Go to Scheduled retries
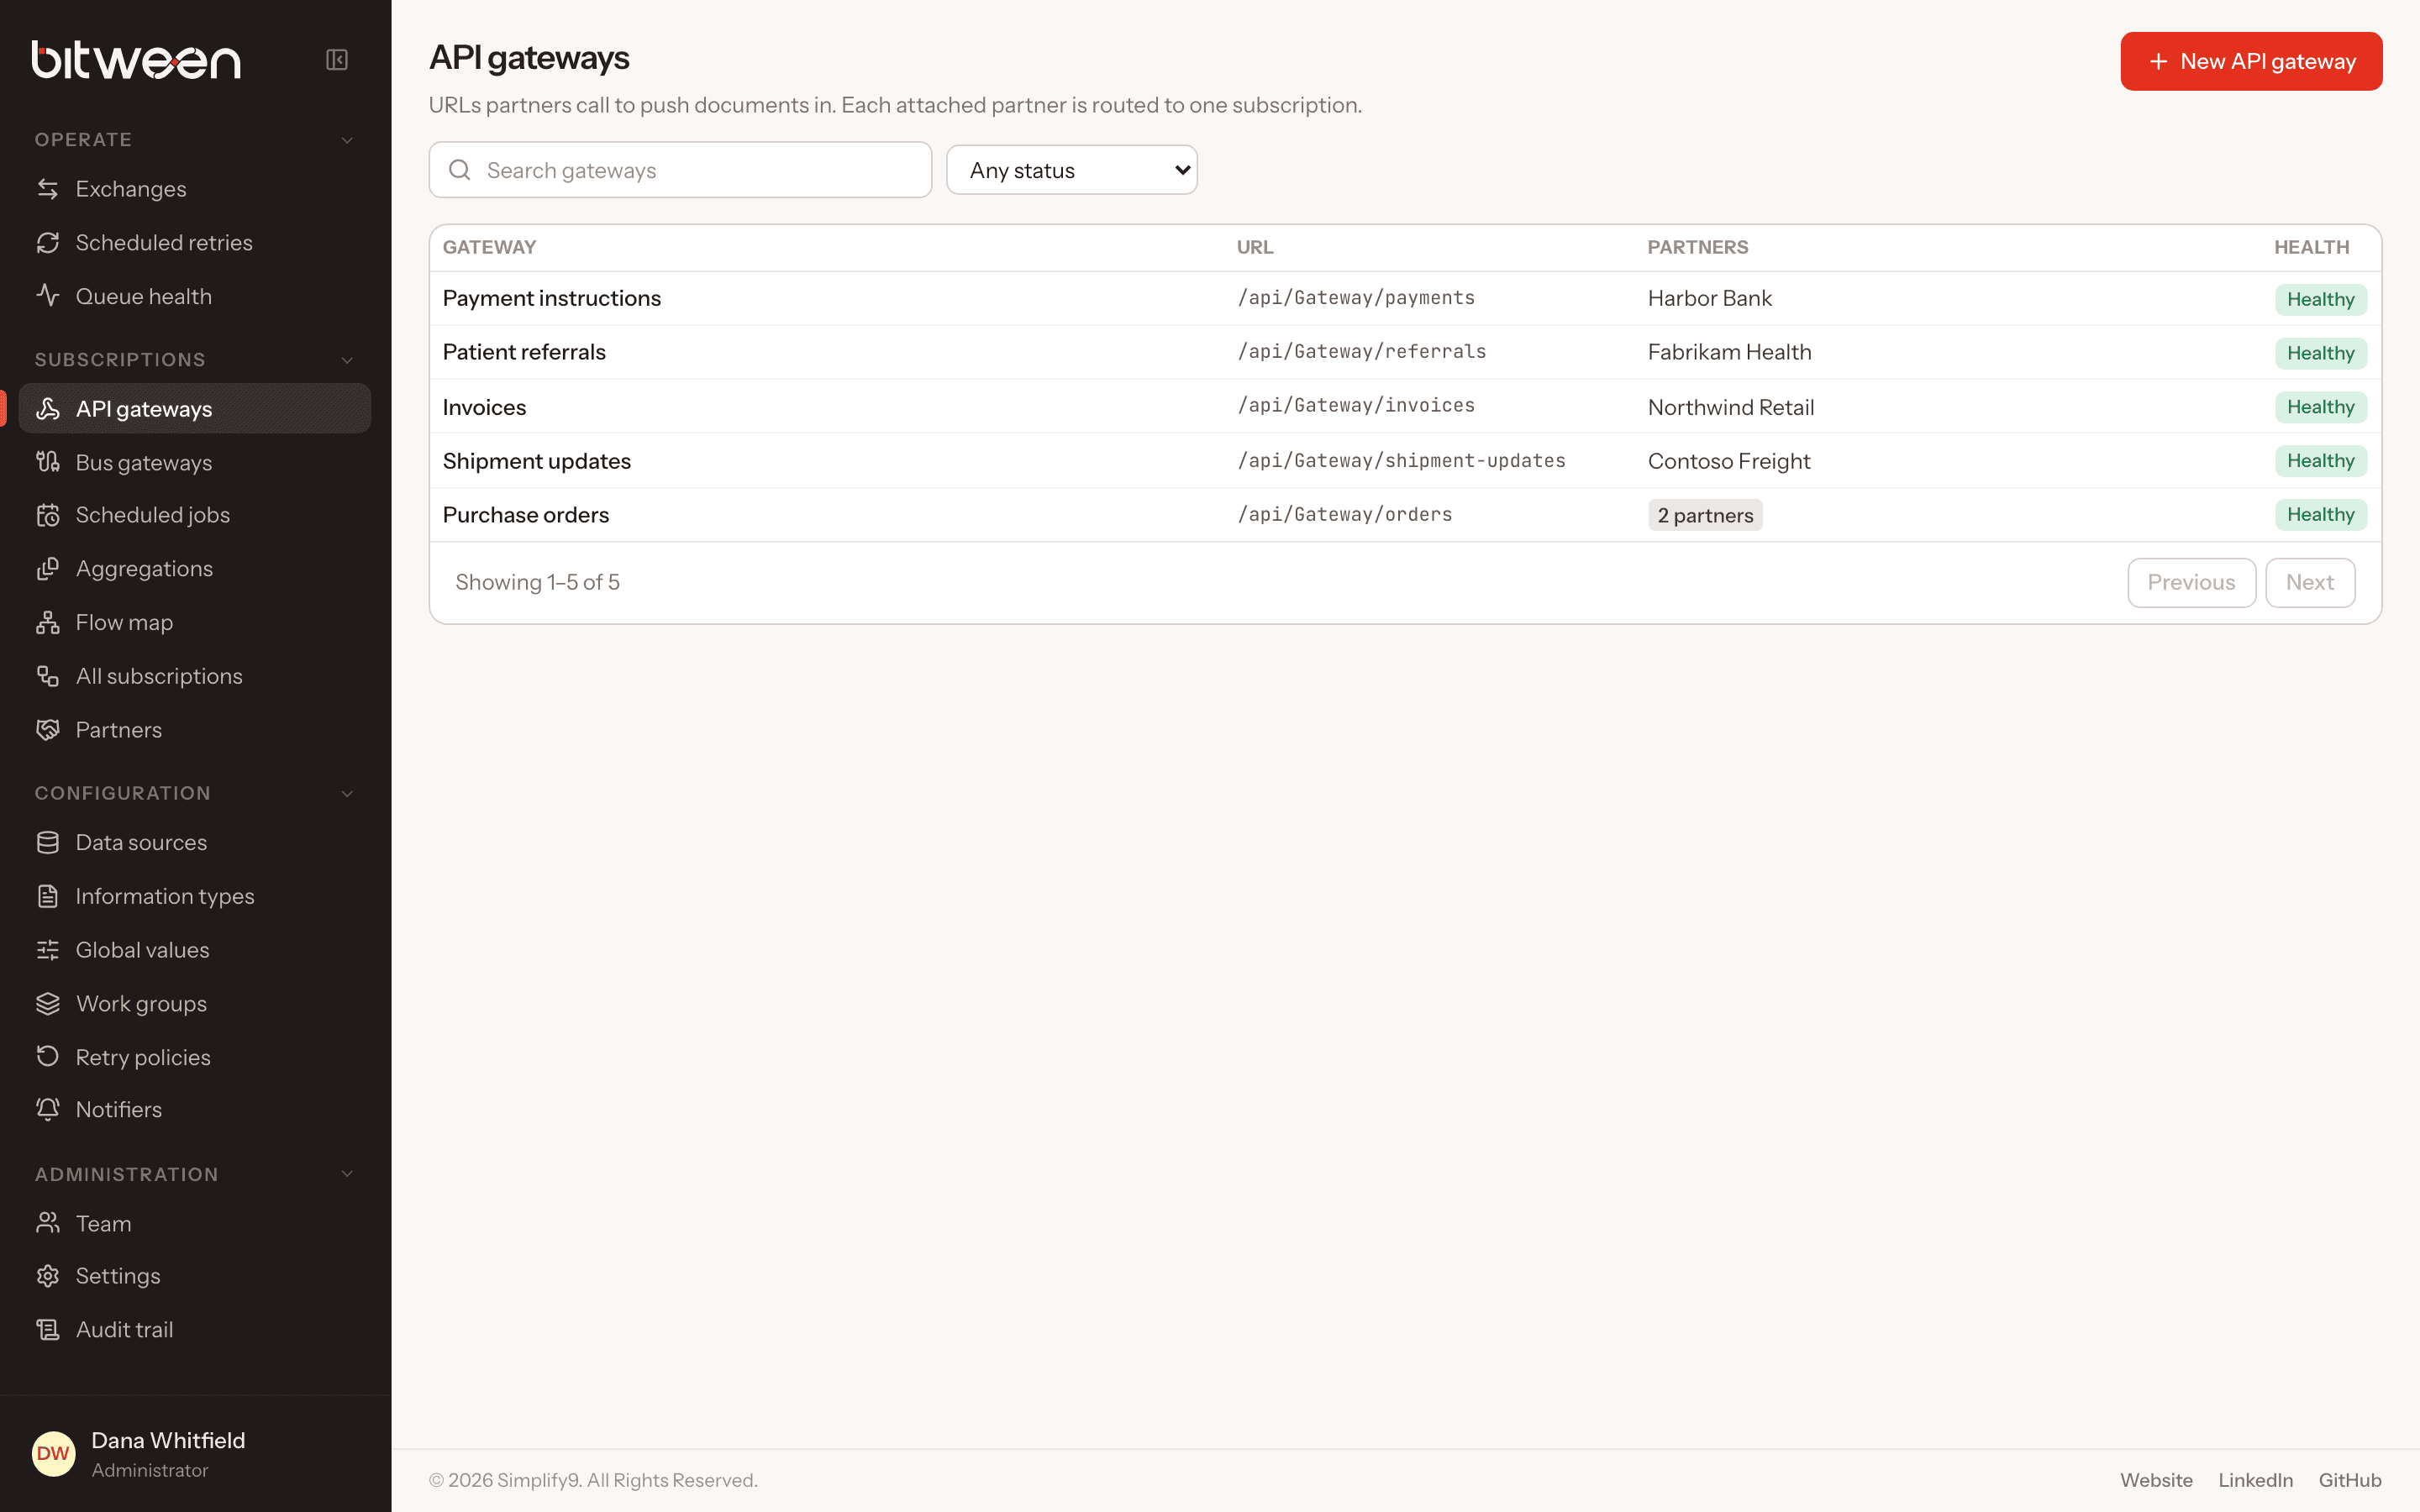The width and height of the screenshot is (2420, 1512). pos(195,243)
